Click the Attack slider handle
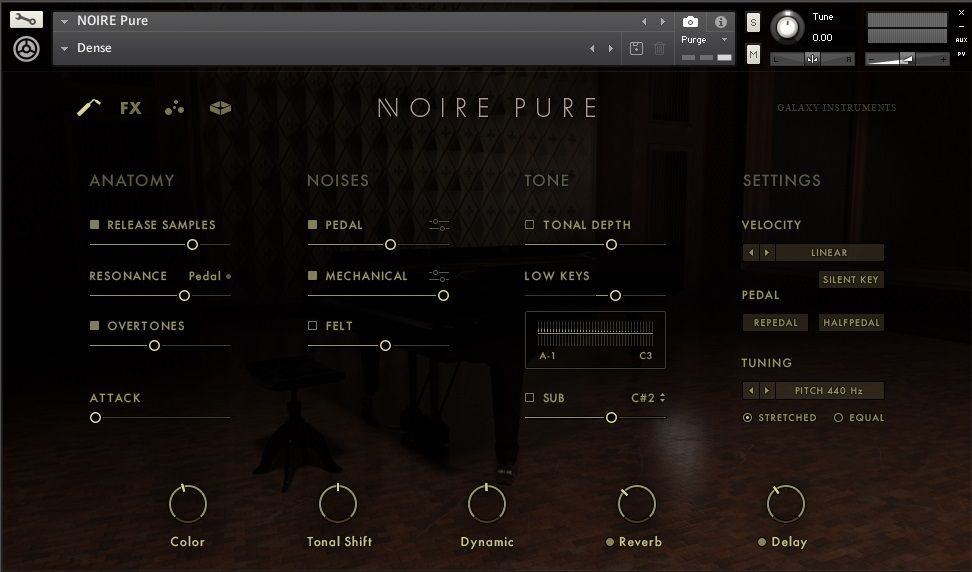 [x=95, y=418]
